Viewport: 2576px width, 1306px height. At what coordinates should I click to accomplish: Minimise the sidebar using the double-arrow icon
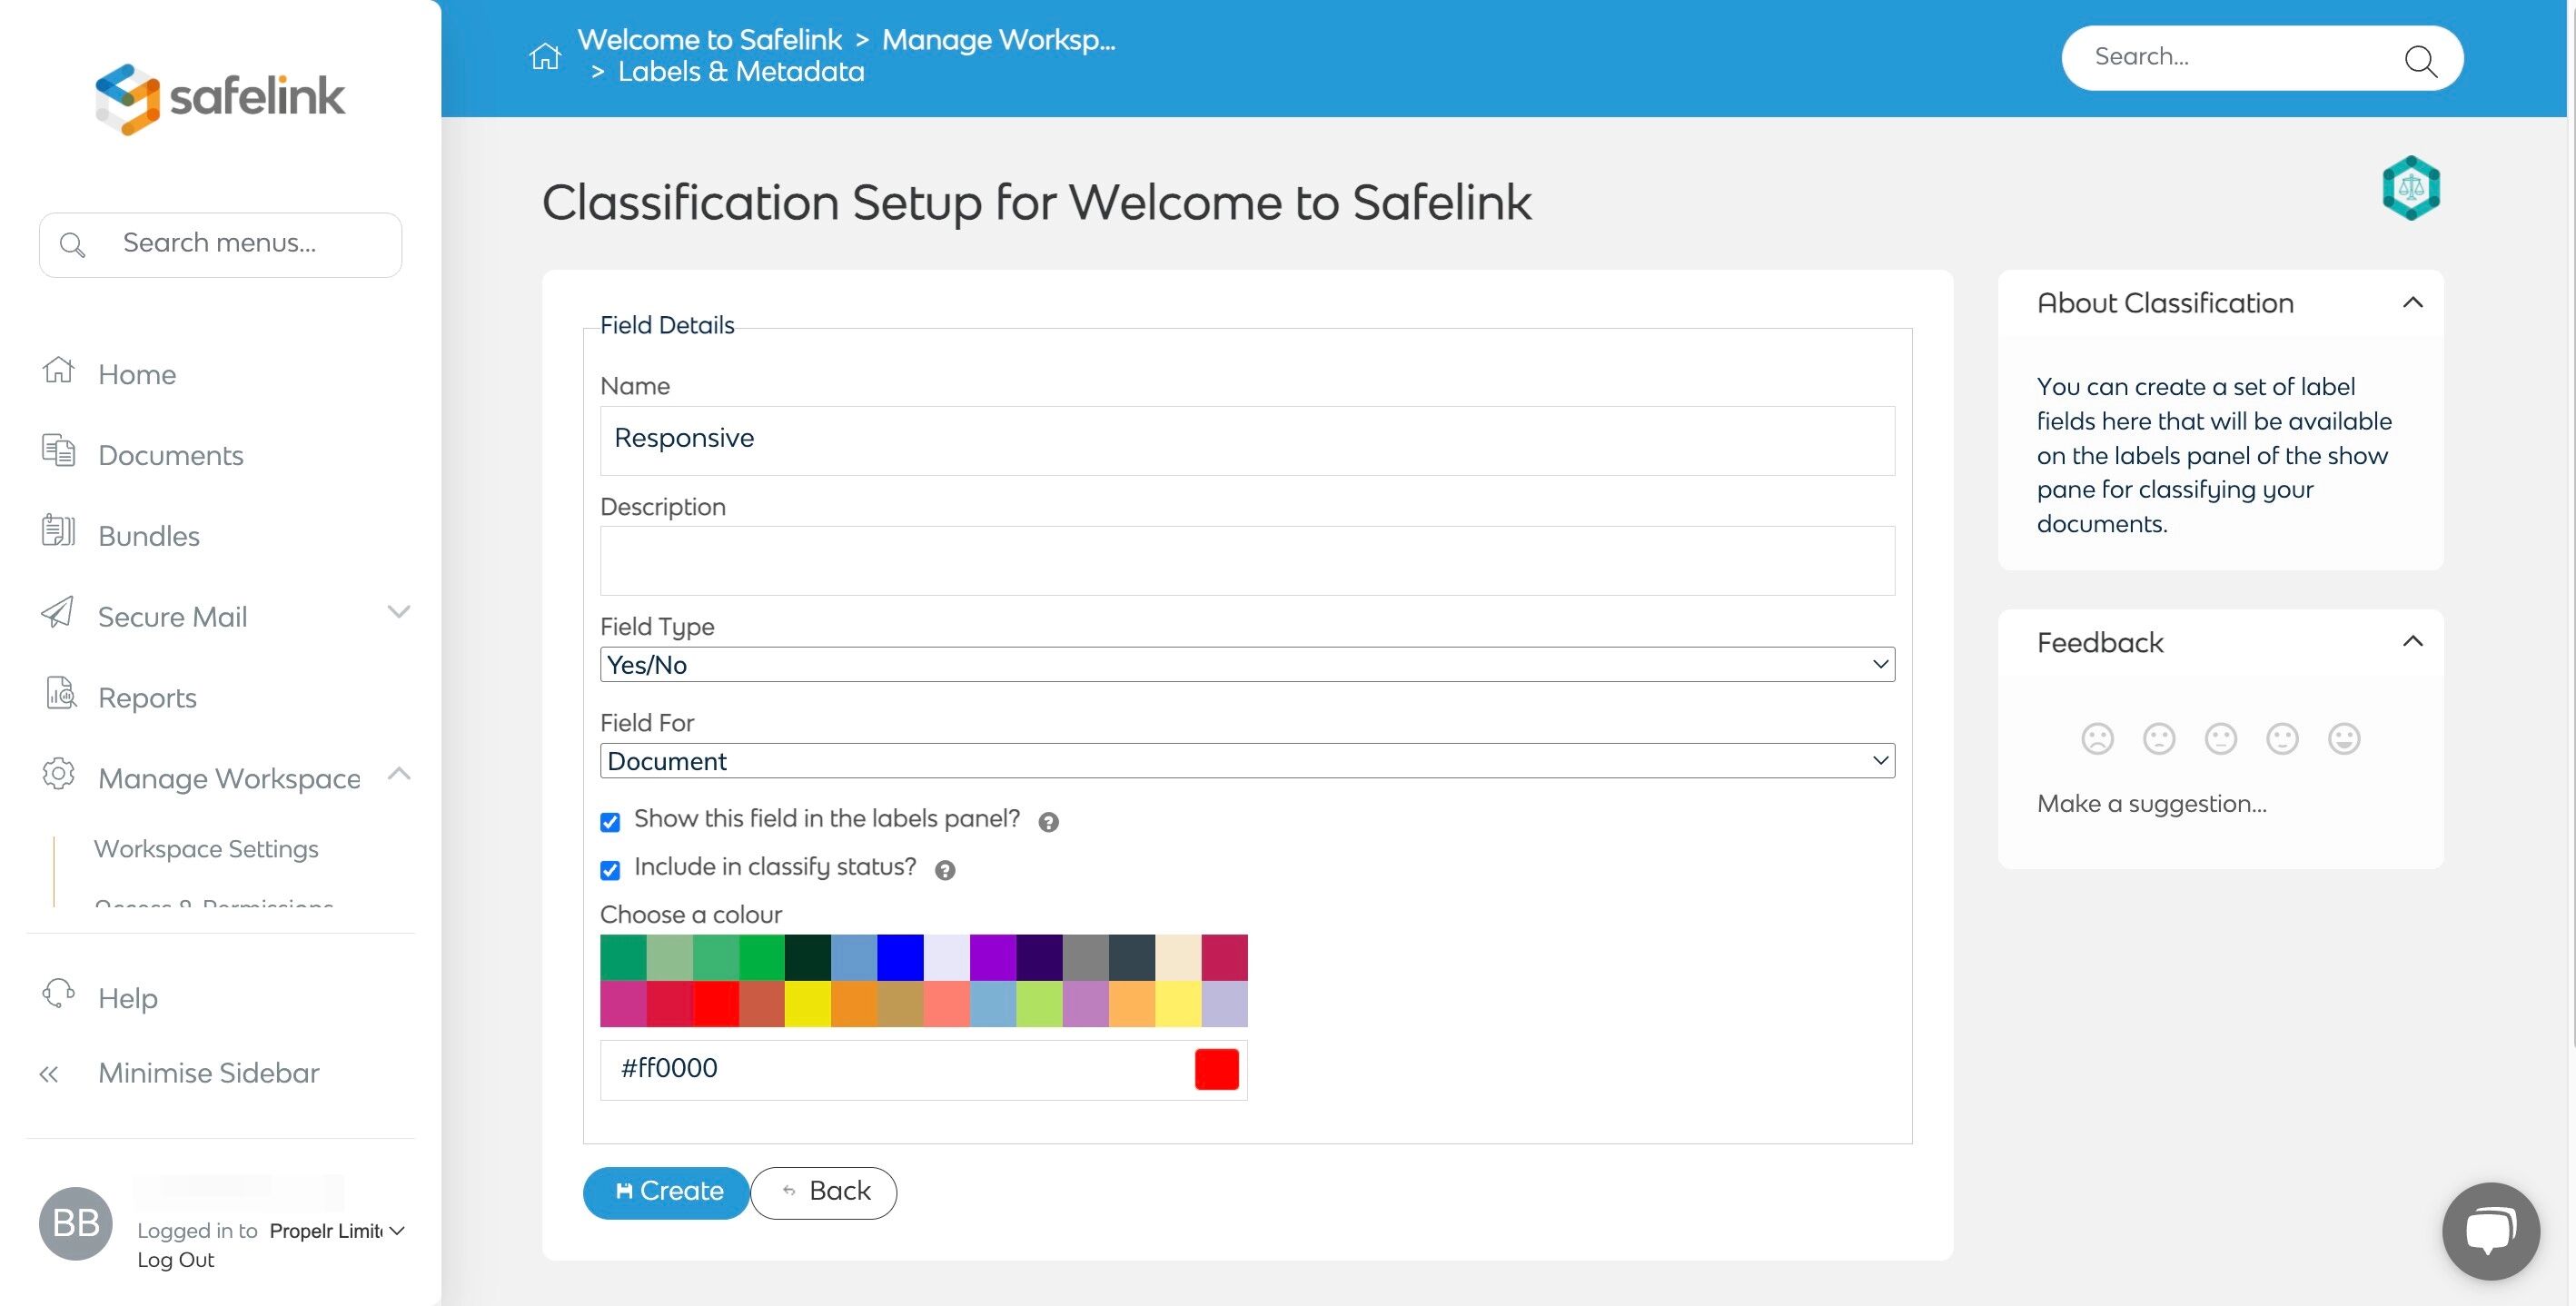click(49, 1074)
